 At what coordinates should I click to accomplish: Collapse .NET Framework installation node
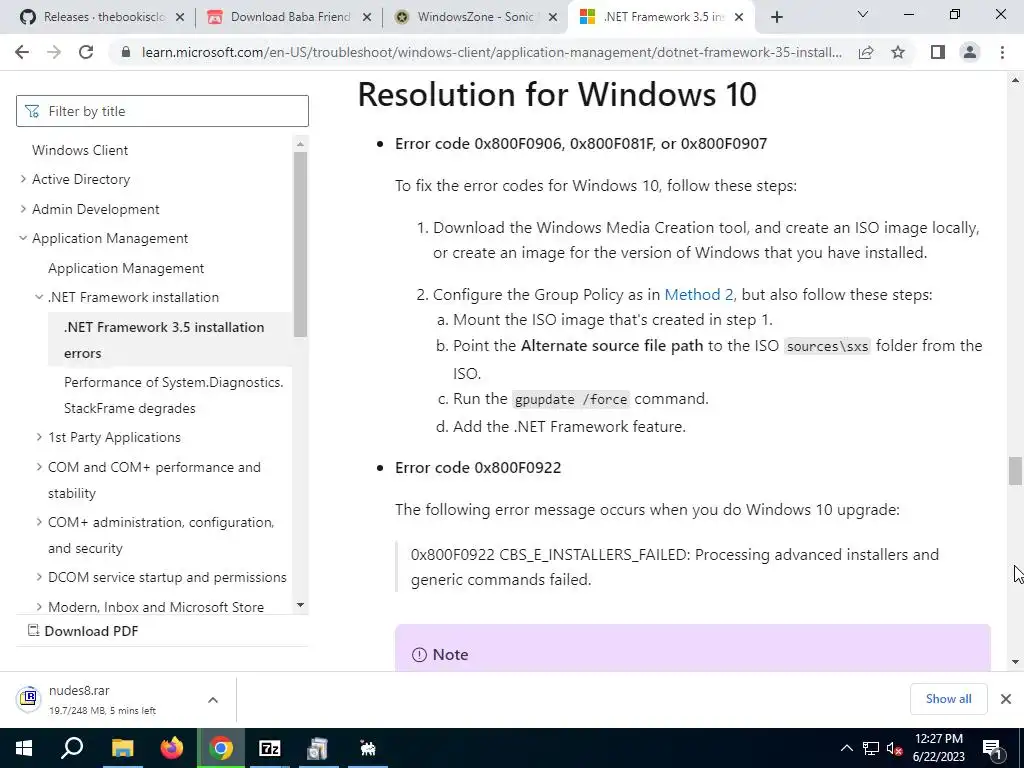39,297
